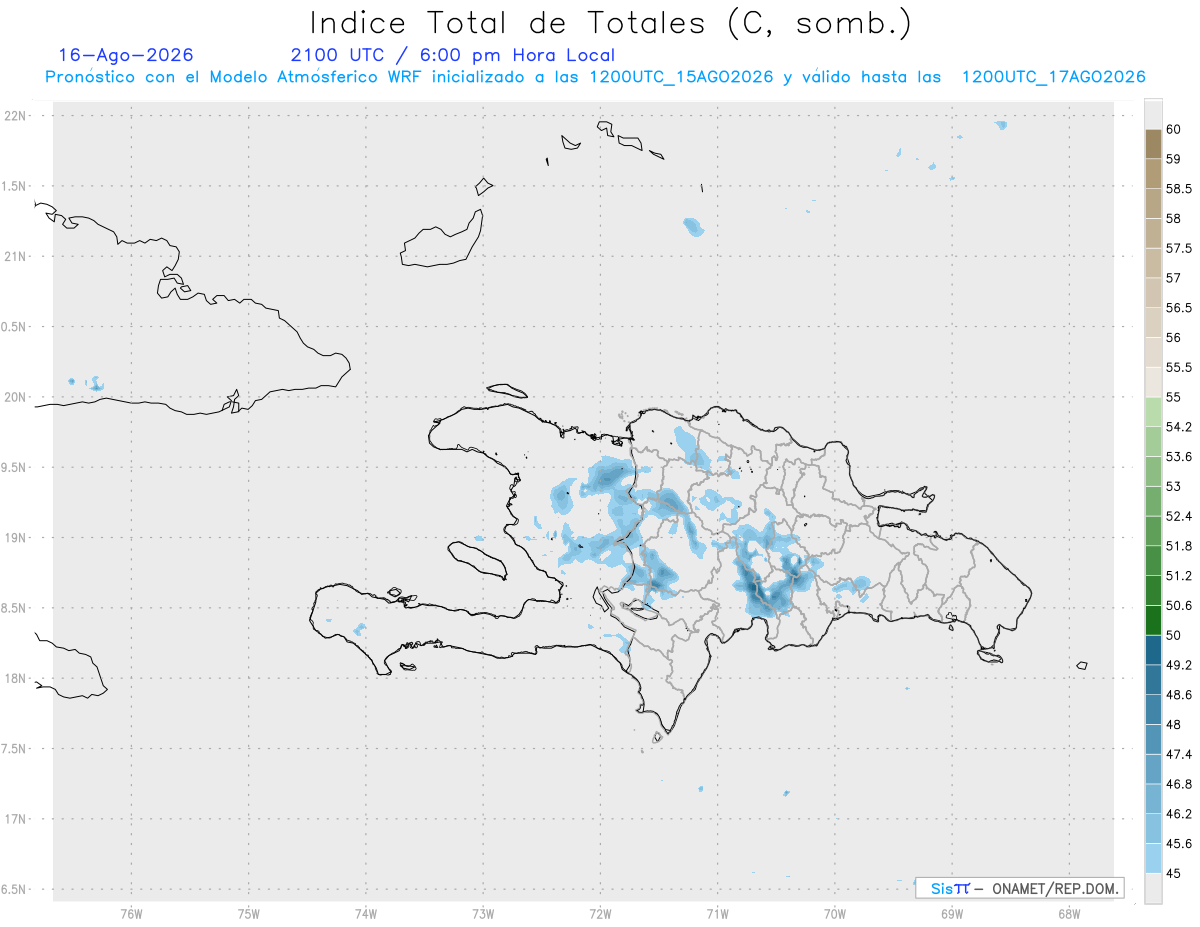Viewport: 1200px width, 927px height.
Task: Pick the dark blue band between 49.2 and 50
Action: coord(1153,650)
